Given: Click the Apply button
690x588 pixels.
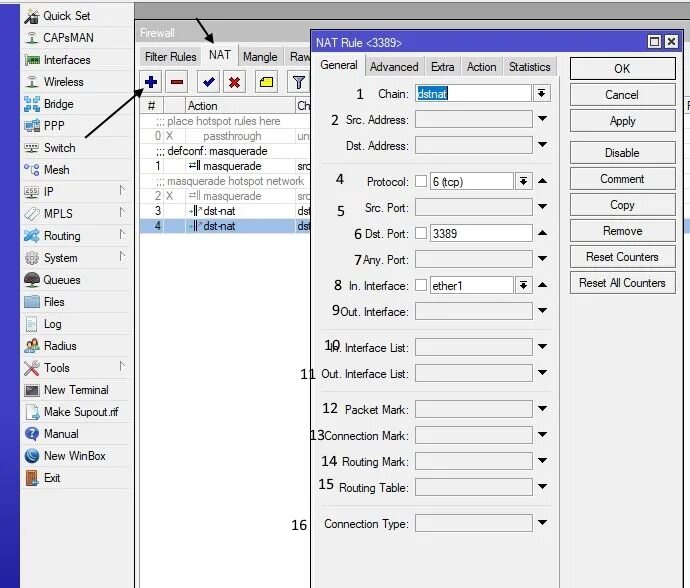Looking at the screenshot, I should [x=622, y=121].
